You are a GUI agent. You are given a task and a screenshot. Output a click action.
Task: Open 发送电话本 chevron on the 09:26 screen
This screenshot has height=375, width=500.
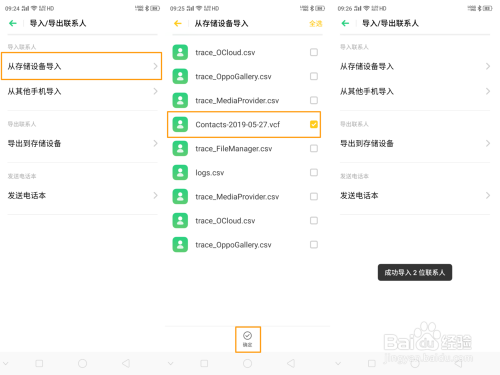pyautogui.click(x=488, y=195)
